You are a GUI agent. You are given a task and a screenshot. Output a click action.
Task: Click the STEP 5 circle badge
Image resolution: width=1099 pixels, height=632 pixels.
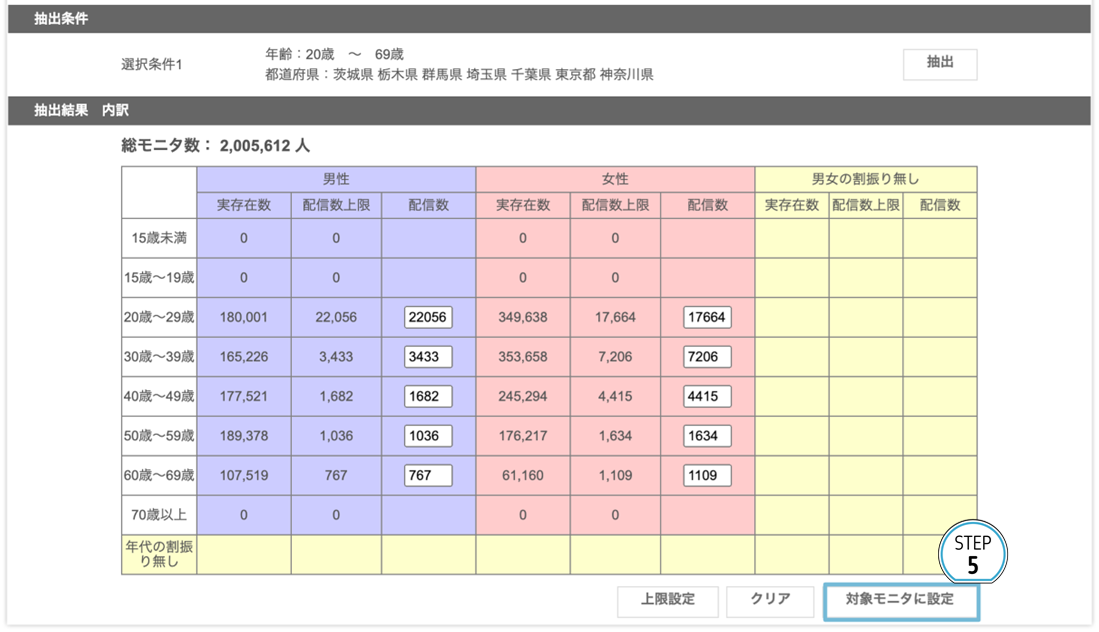972,553
